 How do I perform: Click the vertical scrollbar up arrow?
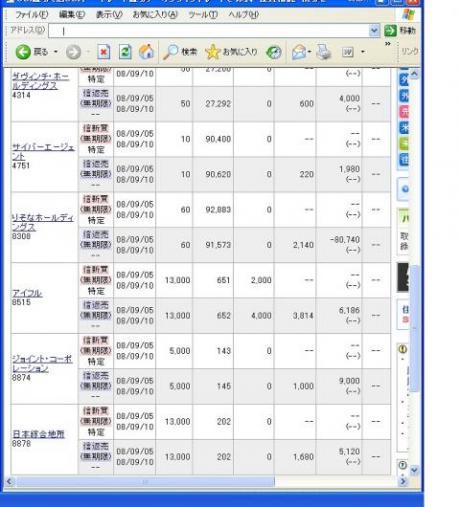click(414, 73)
